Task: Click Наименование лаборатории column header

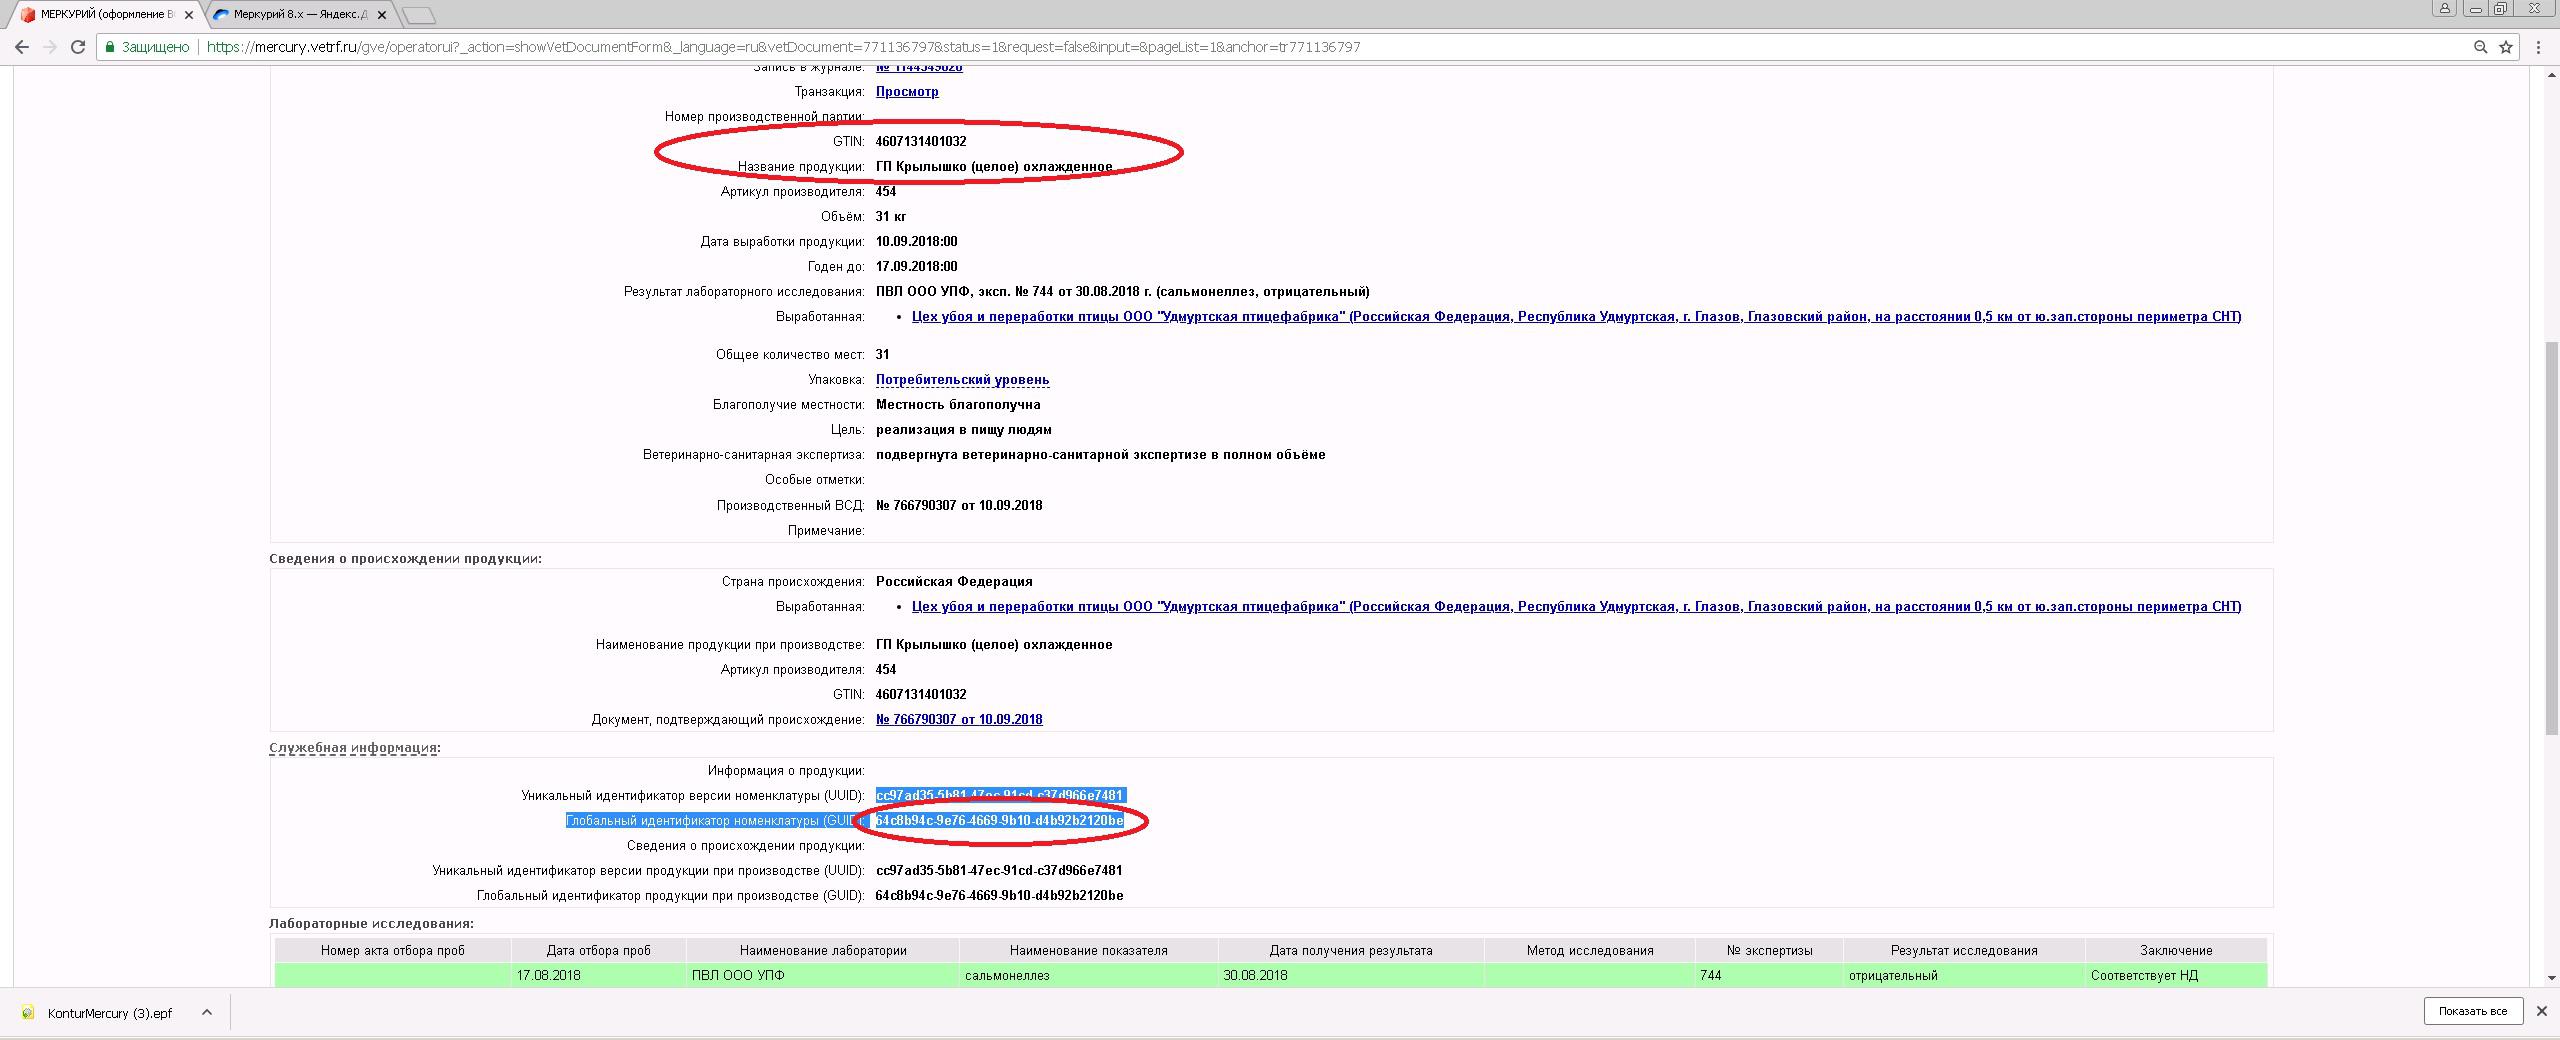Action: 823,950
